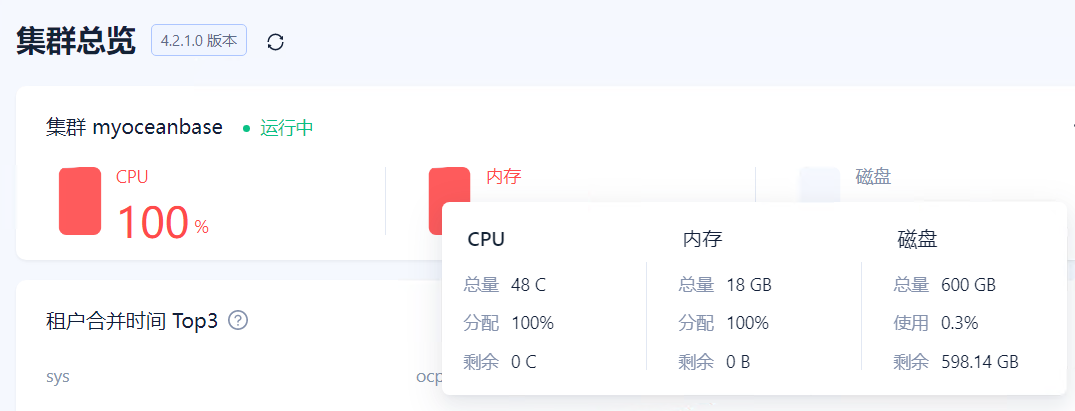The image size is (1075, 411).
Task: Click the 运行中 running status label
Action: [x=287, y=128]
